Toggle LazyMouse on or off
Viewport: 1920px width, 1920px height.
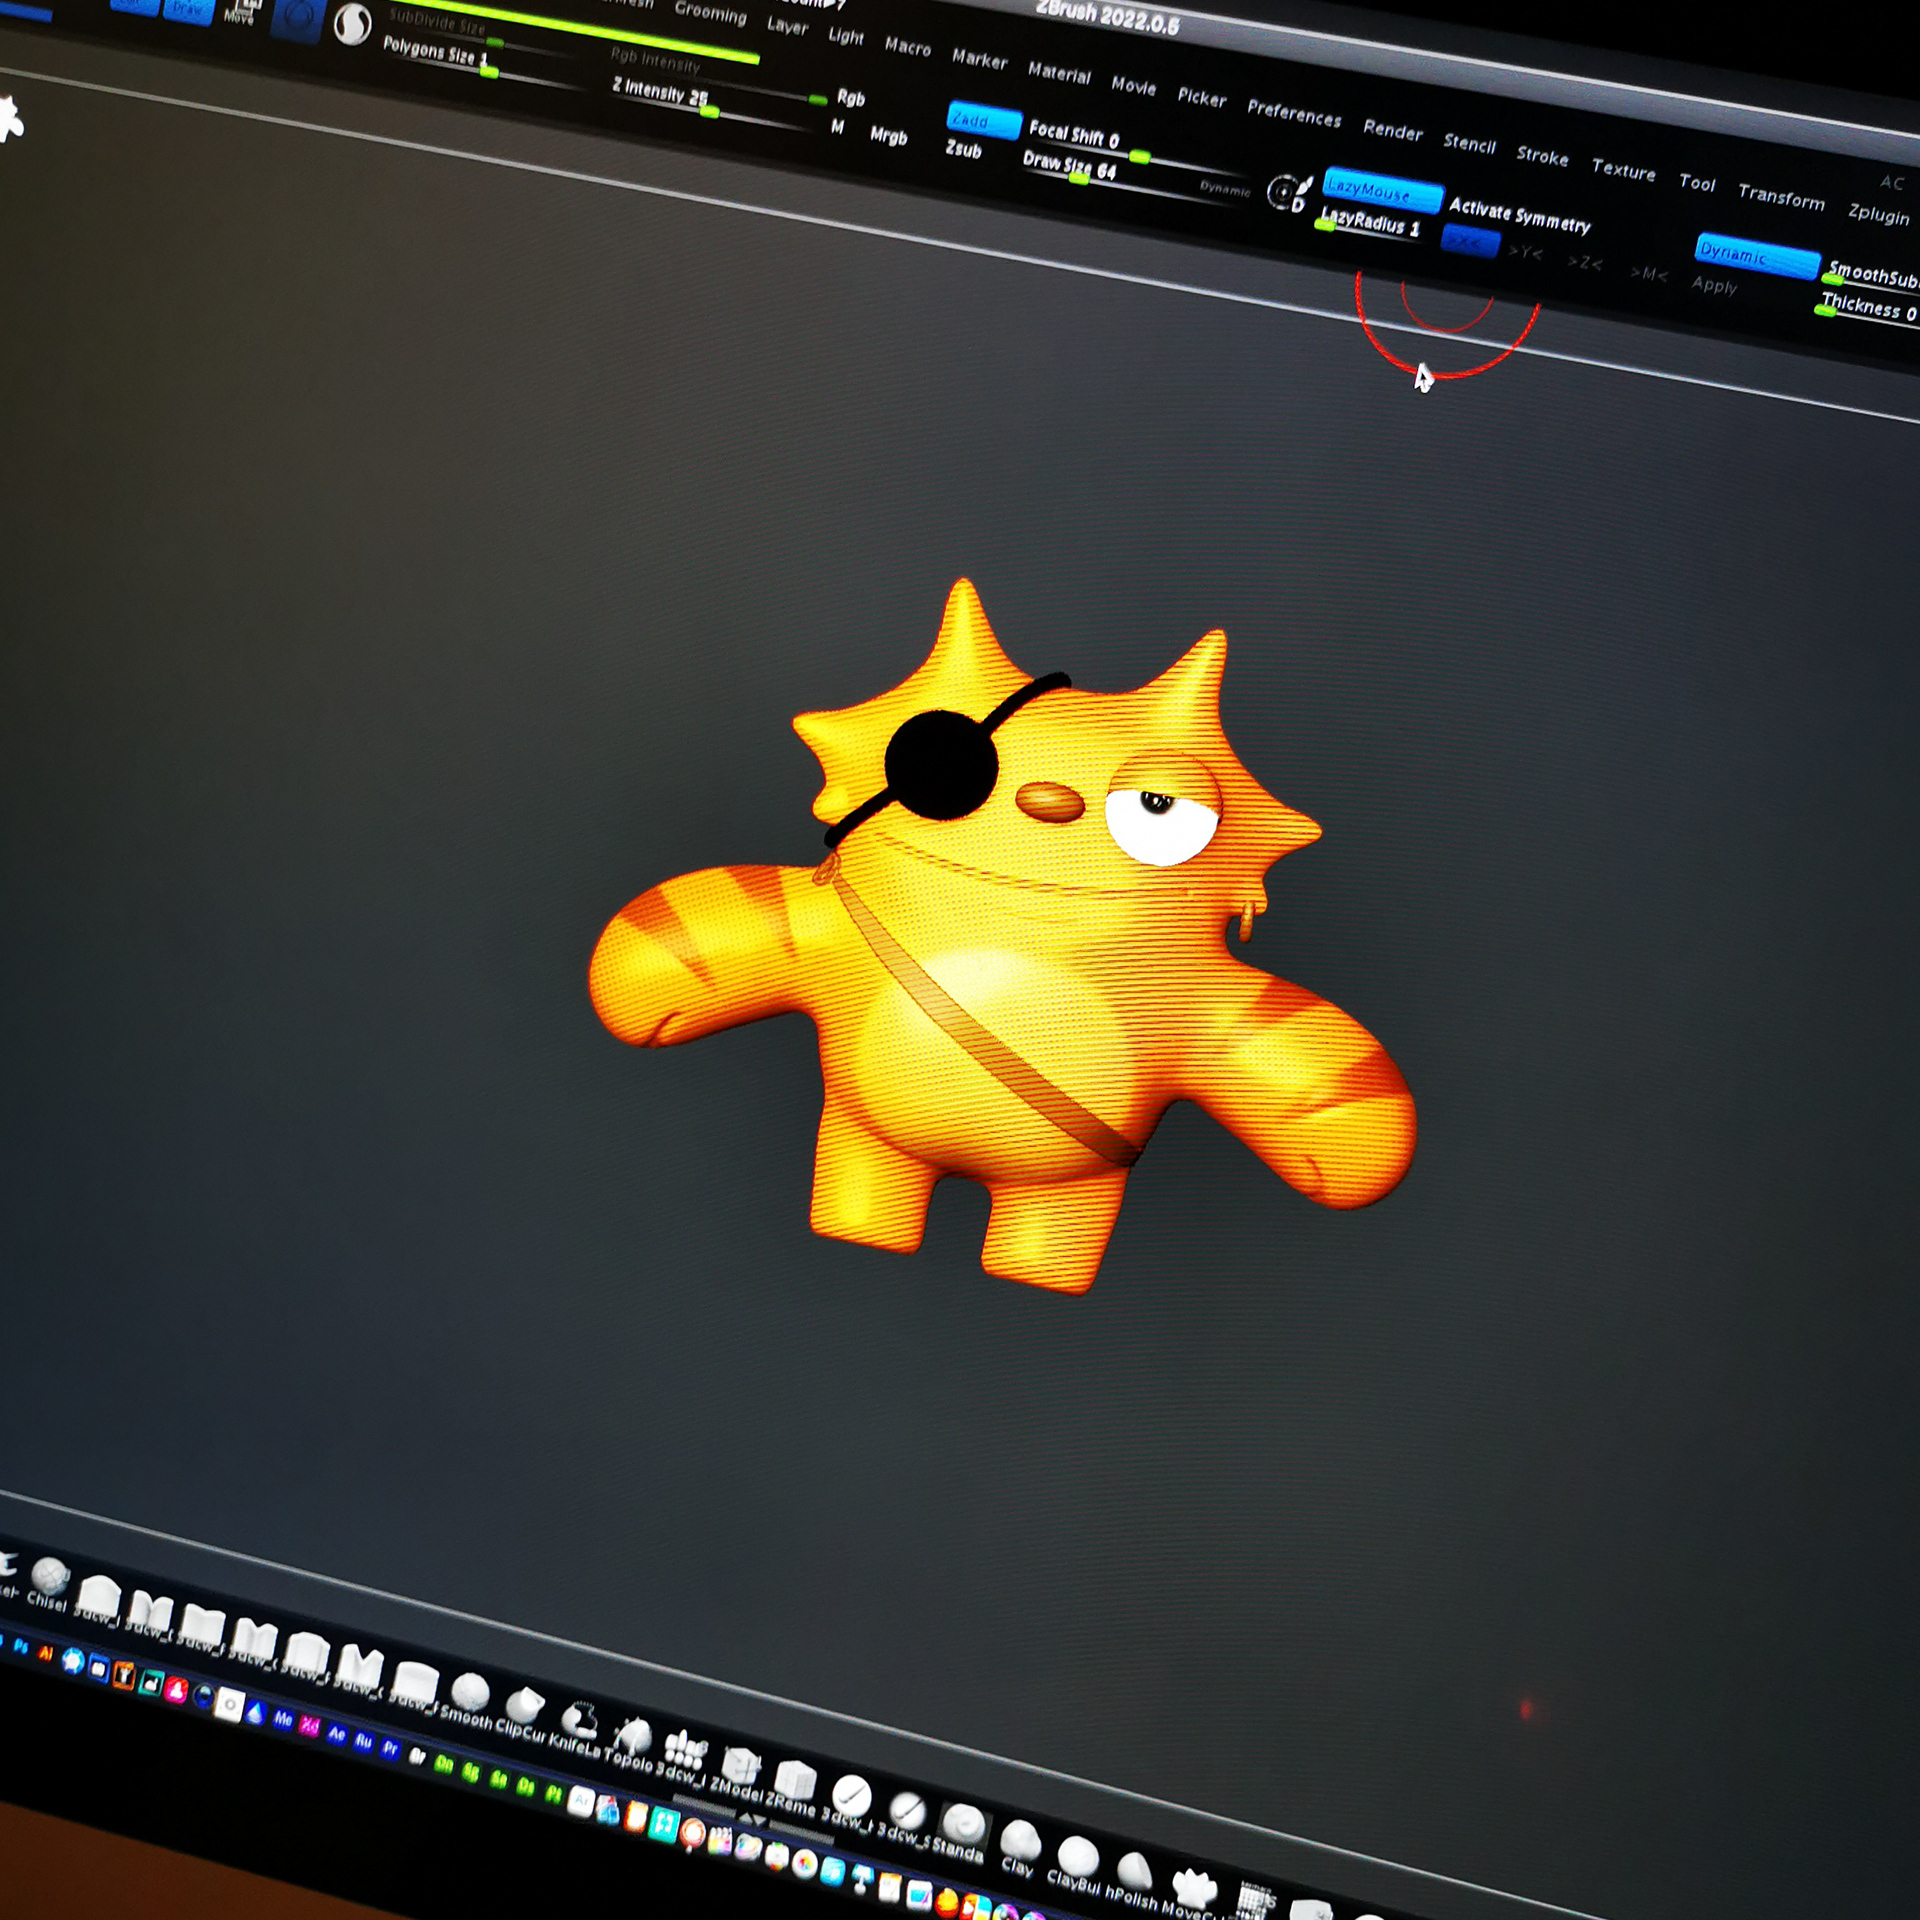[1382, 190]
